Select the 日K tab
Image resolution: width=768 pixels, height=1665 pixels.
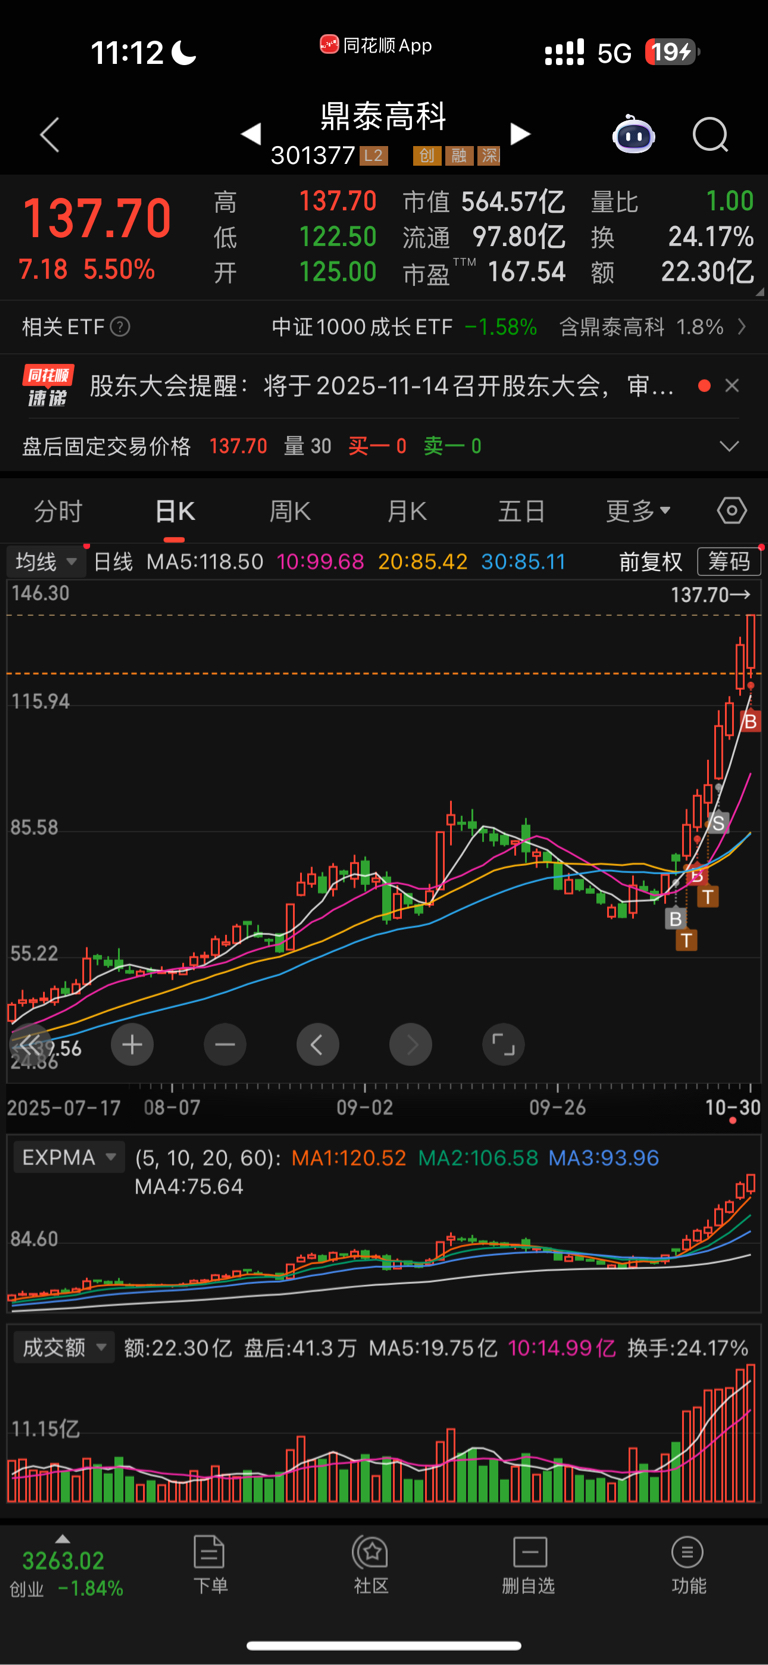point(175,512)
